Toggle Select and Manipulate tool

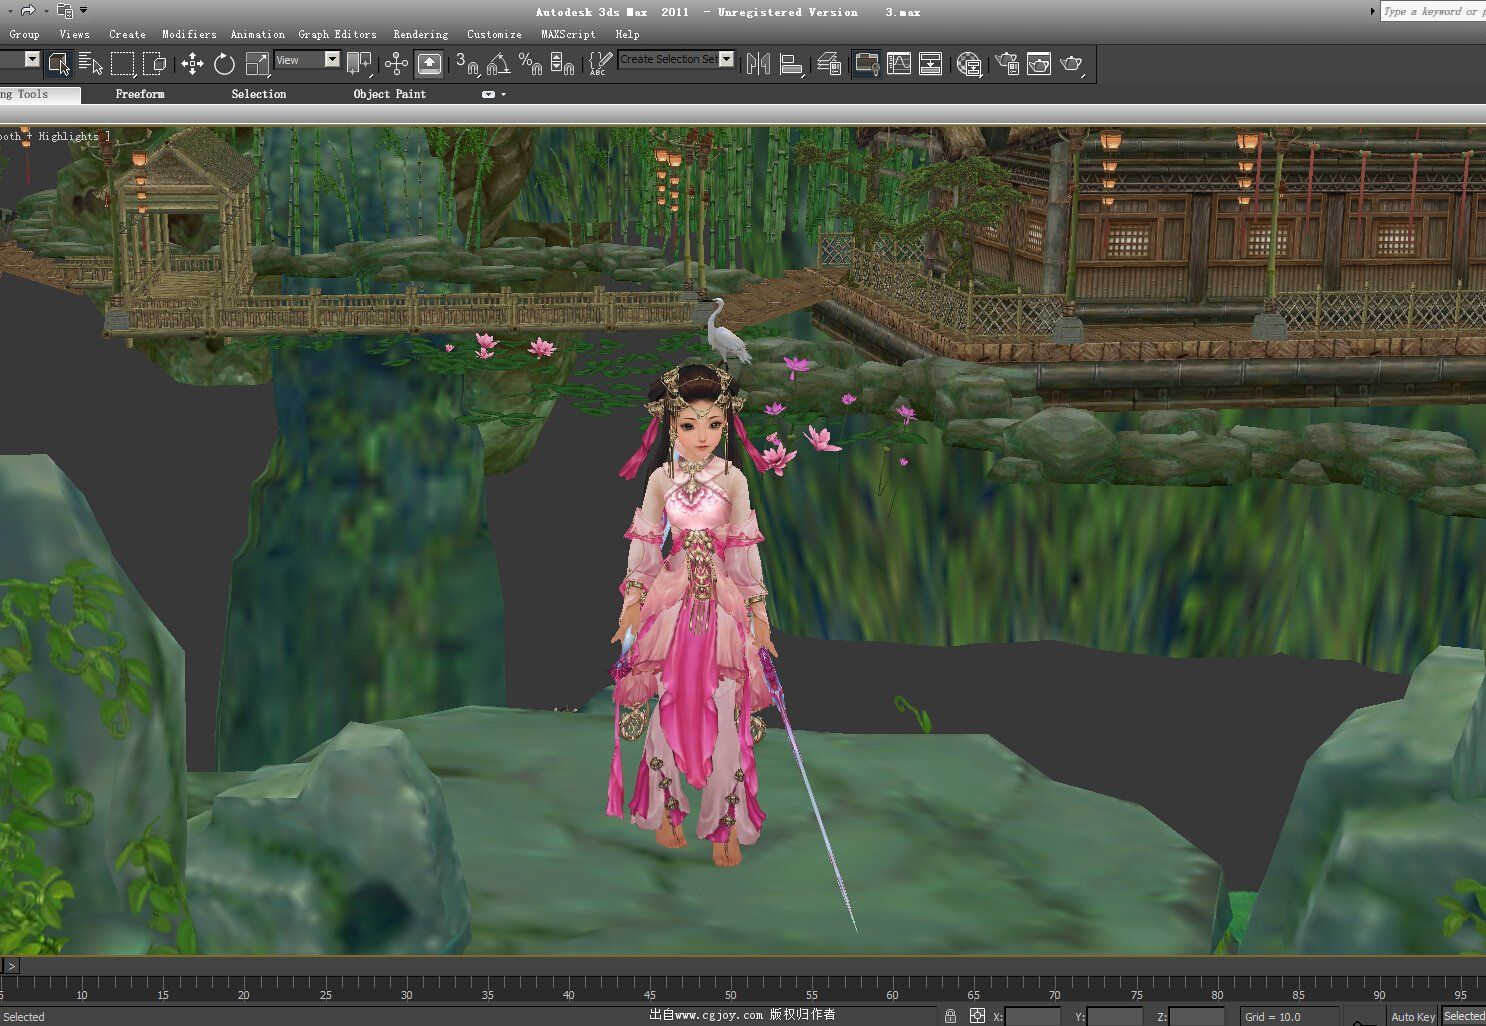(x=396, y=64)
